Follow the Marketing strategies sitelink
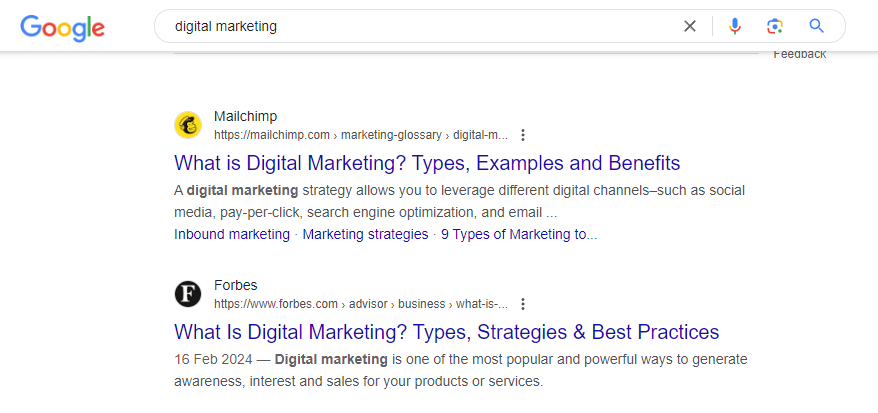Screen dimensions: 878x413 coord(366,234)
